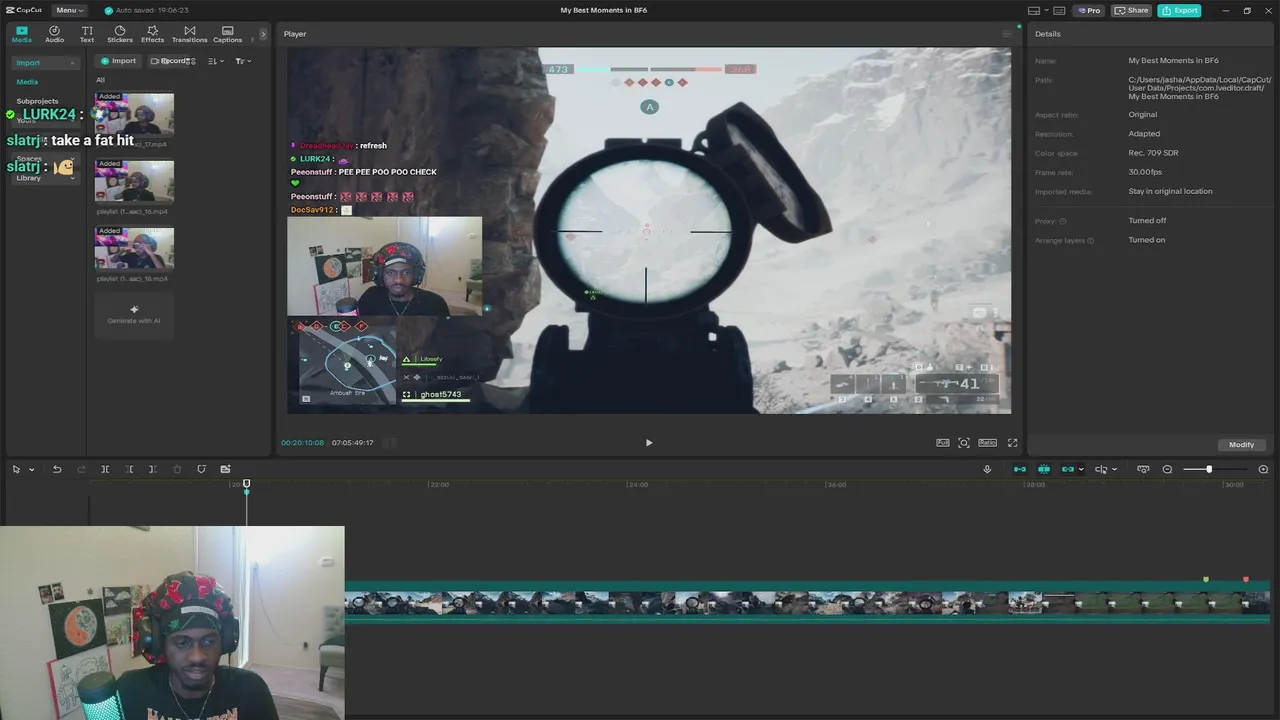1280x720 pixels.
Task: Select Subprojects in the sidebar
Action: [37, 101]
